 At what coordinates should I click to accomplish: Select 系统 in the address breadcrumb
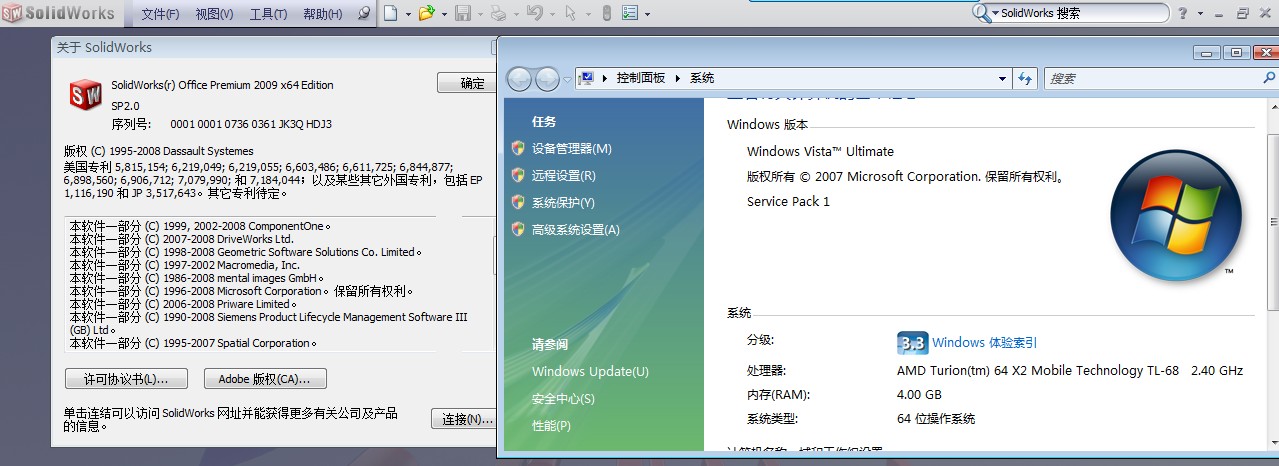click(702, 78)
